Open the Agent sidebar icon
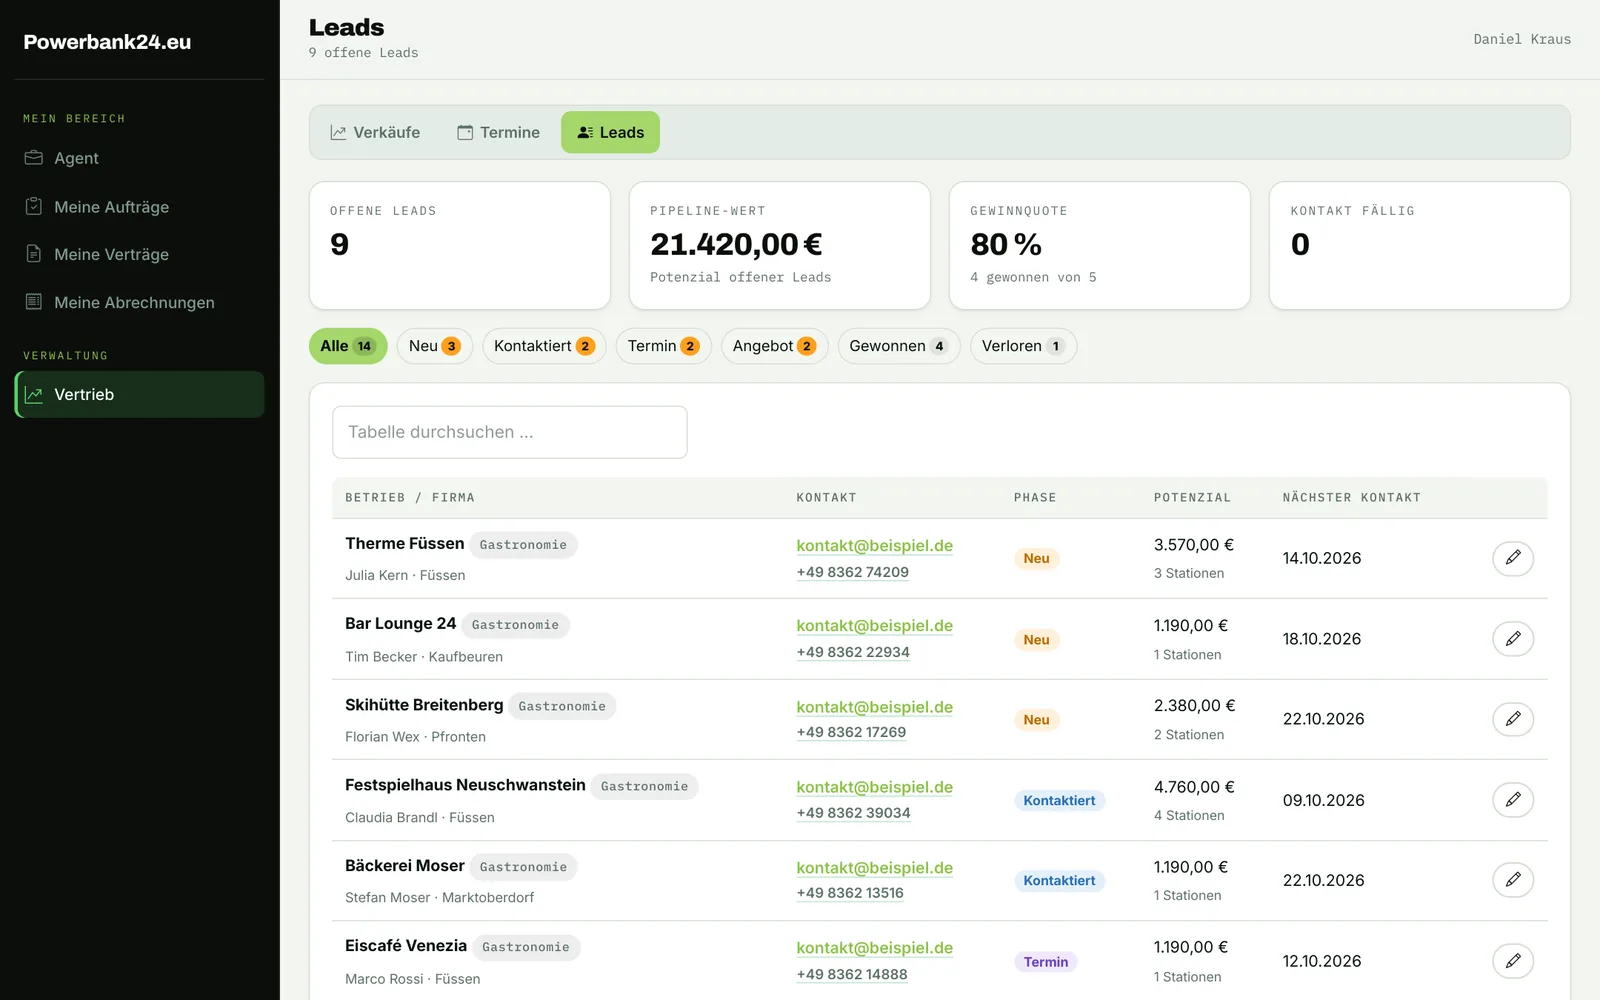Viewport: 1600px width, 1000px height. pos(34,158)
